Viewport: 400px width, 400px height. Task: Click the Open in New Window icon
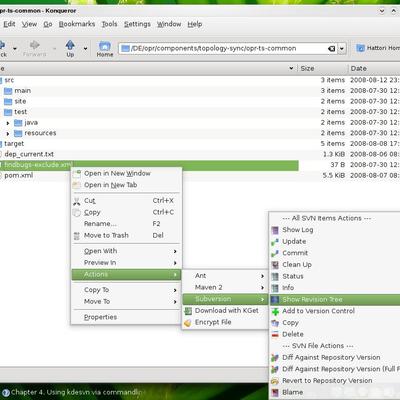(77, 174)
